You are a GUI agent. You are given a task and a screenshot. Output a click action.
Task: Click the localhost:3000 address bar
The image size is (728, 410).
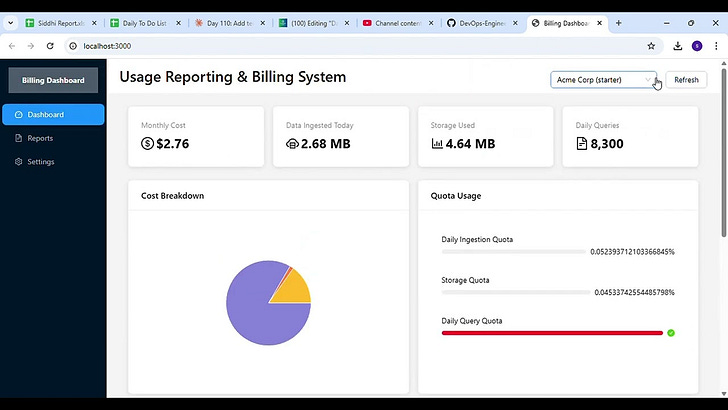tap(362, 46)
